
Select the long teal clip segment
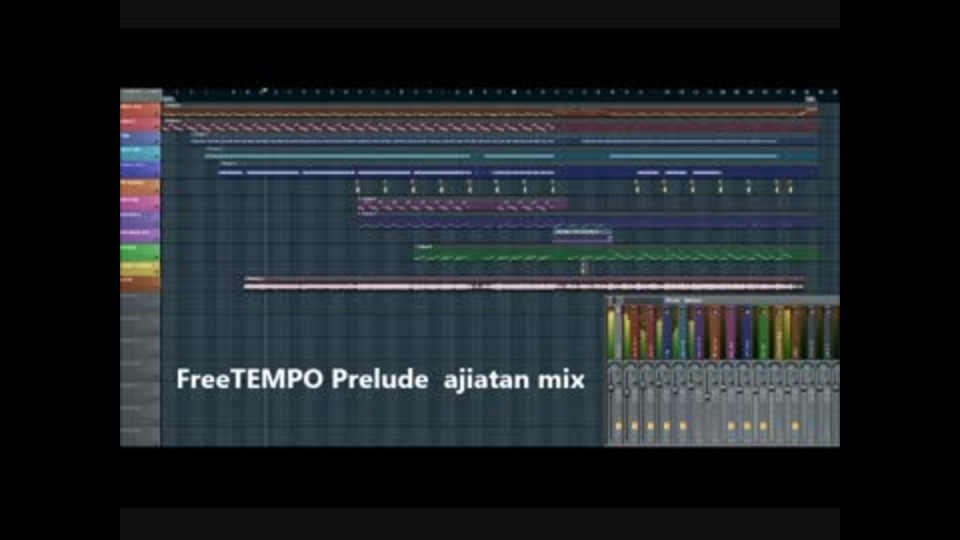[x=338, y=156]
